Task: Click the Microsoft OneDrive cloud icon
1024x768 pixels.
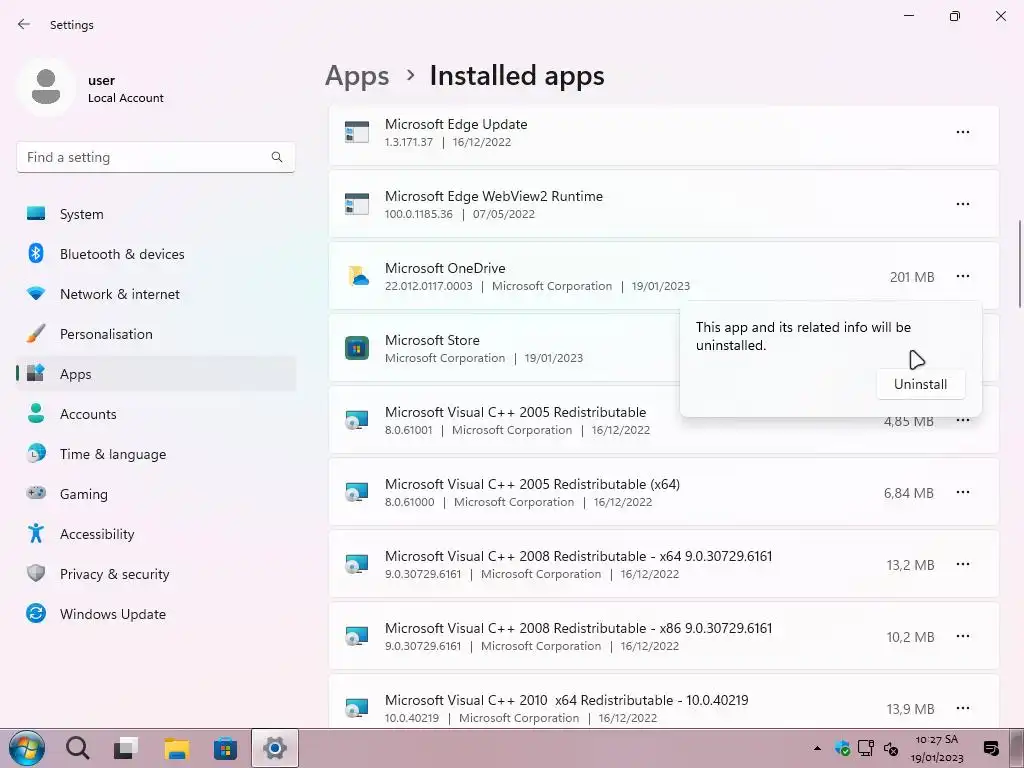Action: tap(357, 276)
